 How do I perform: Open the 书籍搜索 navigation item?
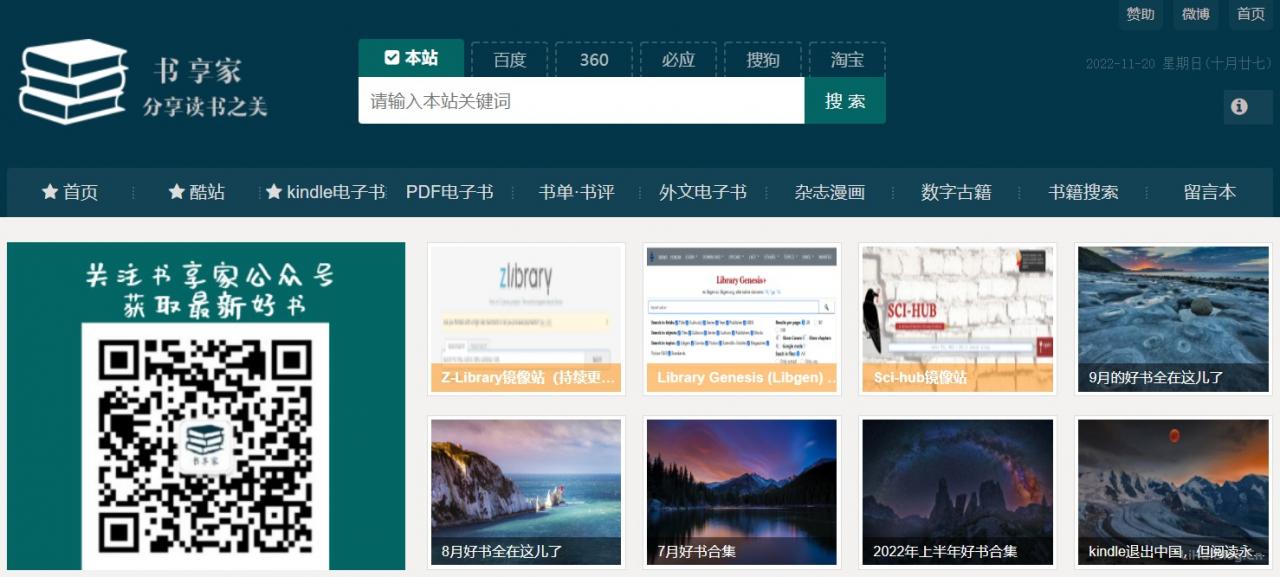coord(1083,192)
